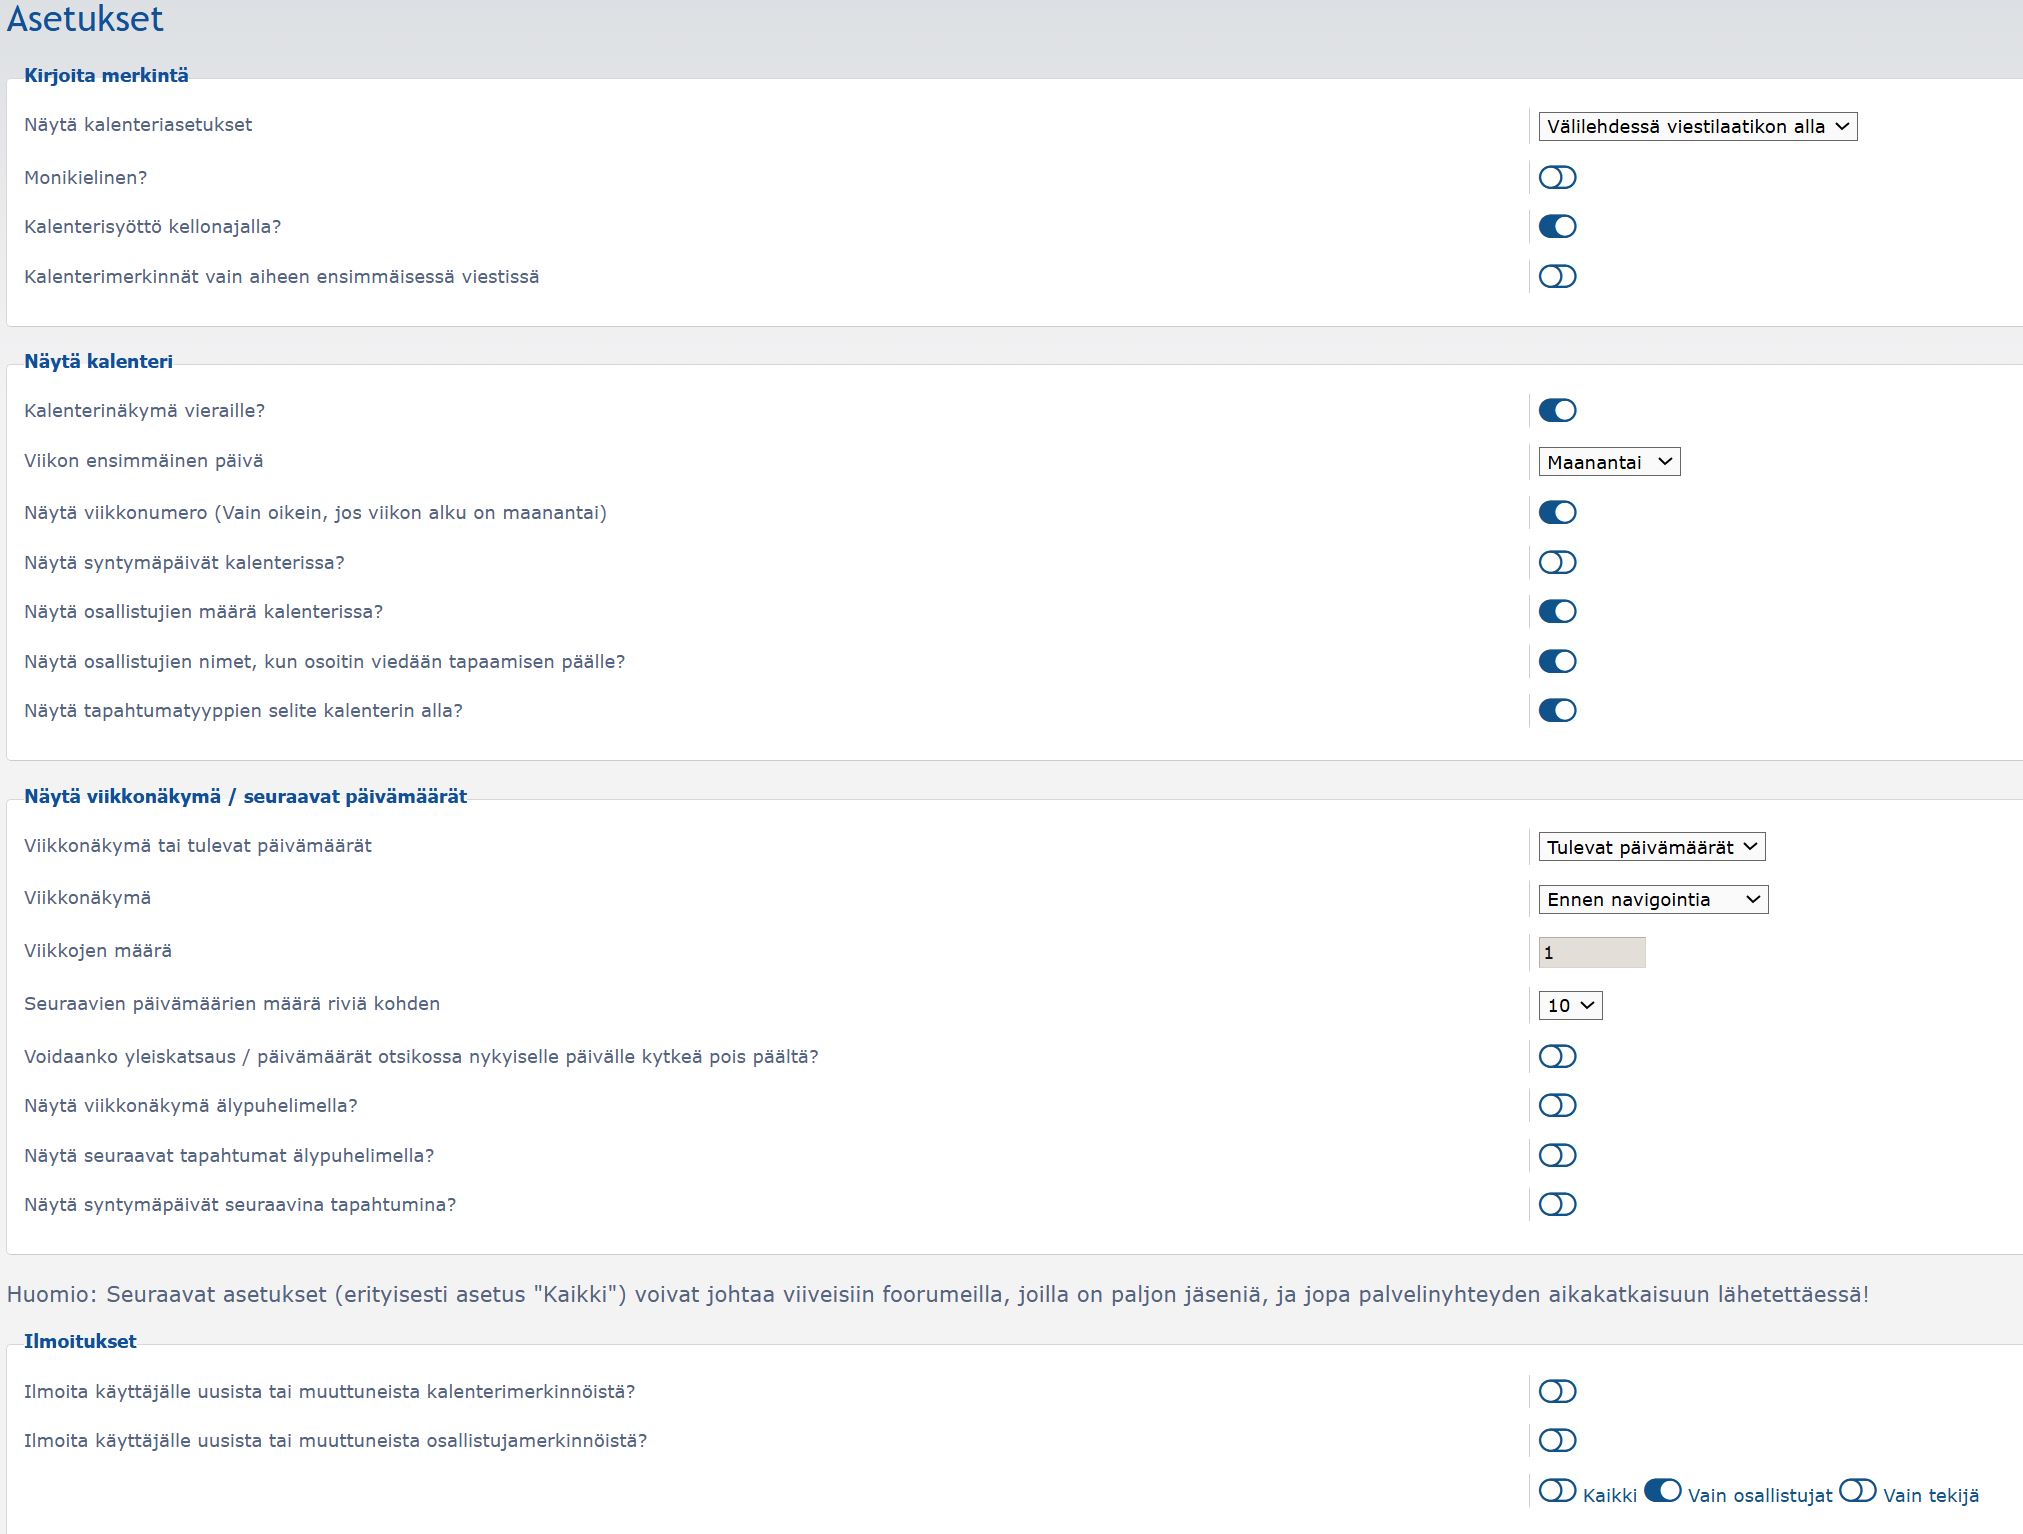
Task: Turn off Kalenterinäkymä vieraille switch
Action: [1557, 410]
